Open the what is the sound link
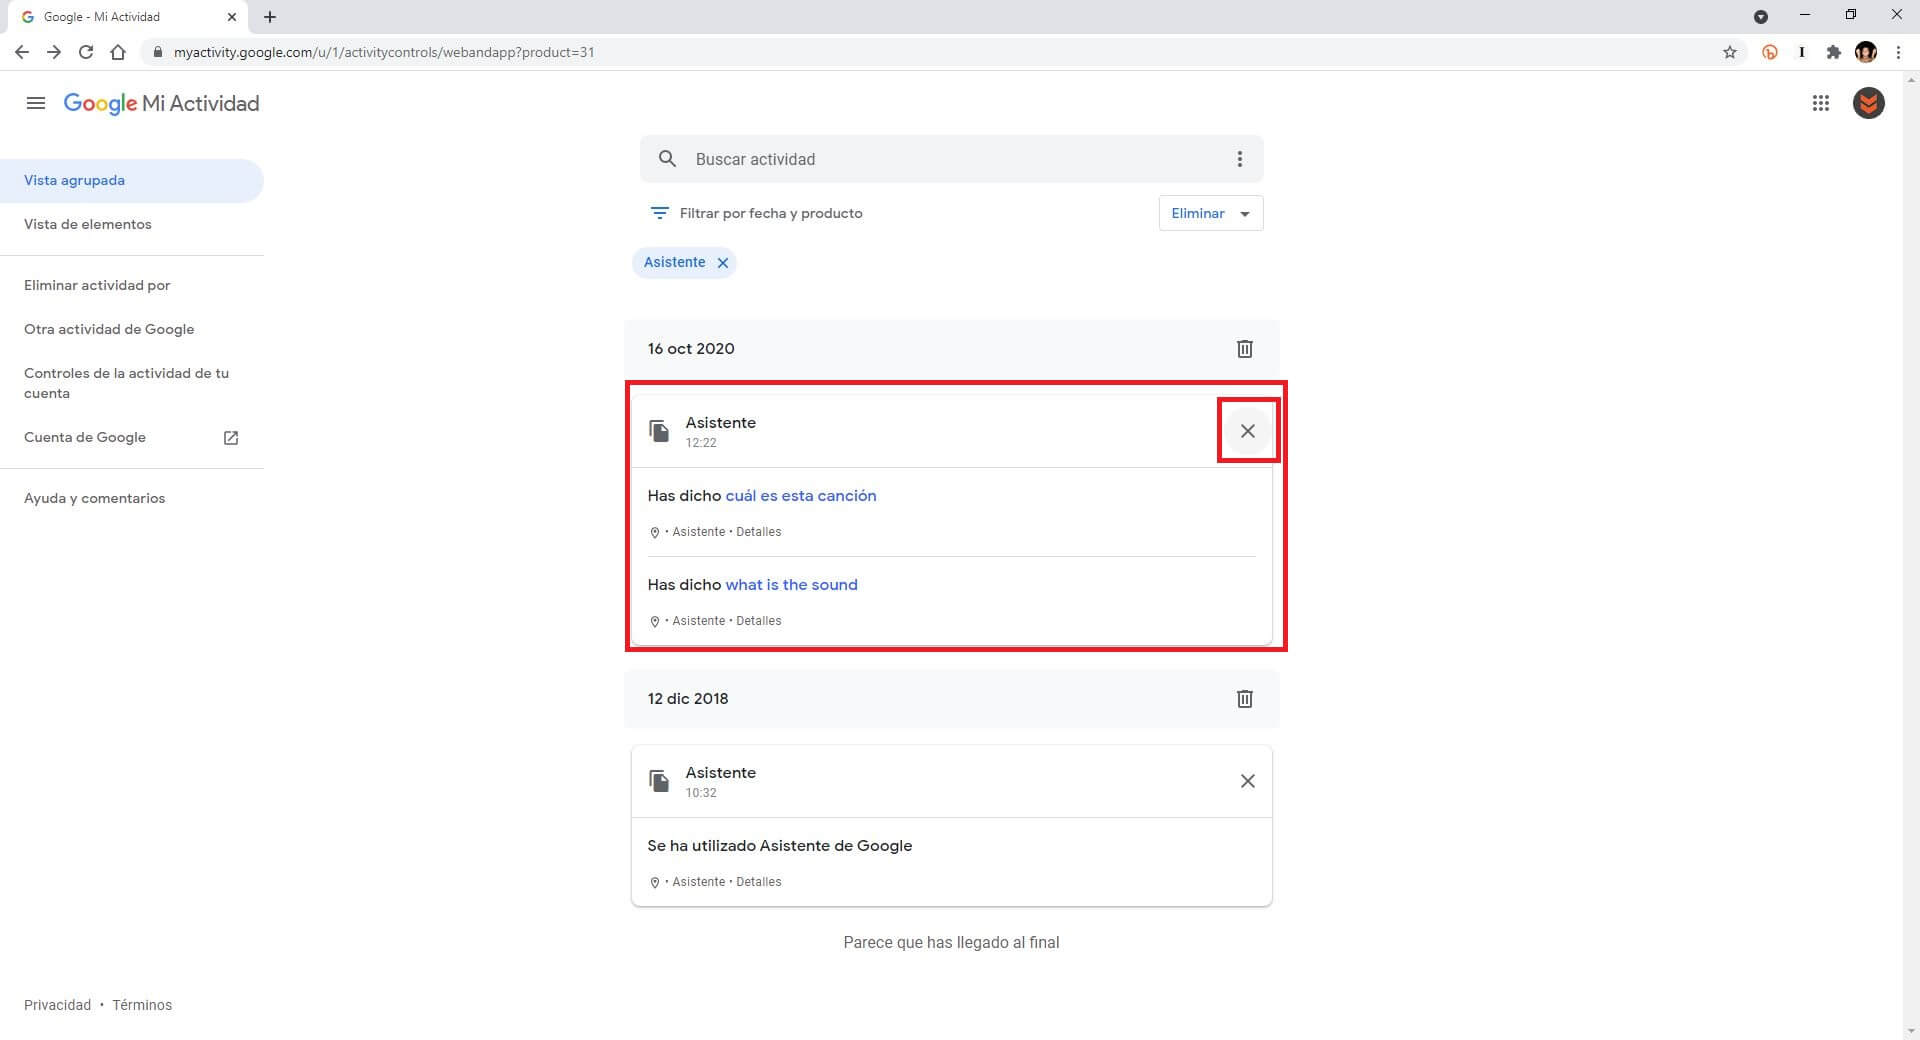Screen dimensions: 1920x1040 [x=792, y=585]
